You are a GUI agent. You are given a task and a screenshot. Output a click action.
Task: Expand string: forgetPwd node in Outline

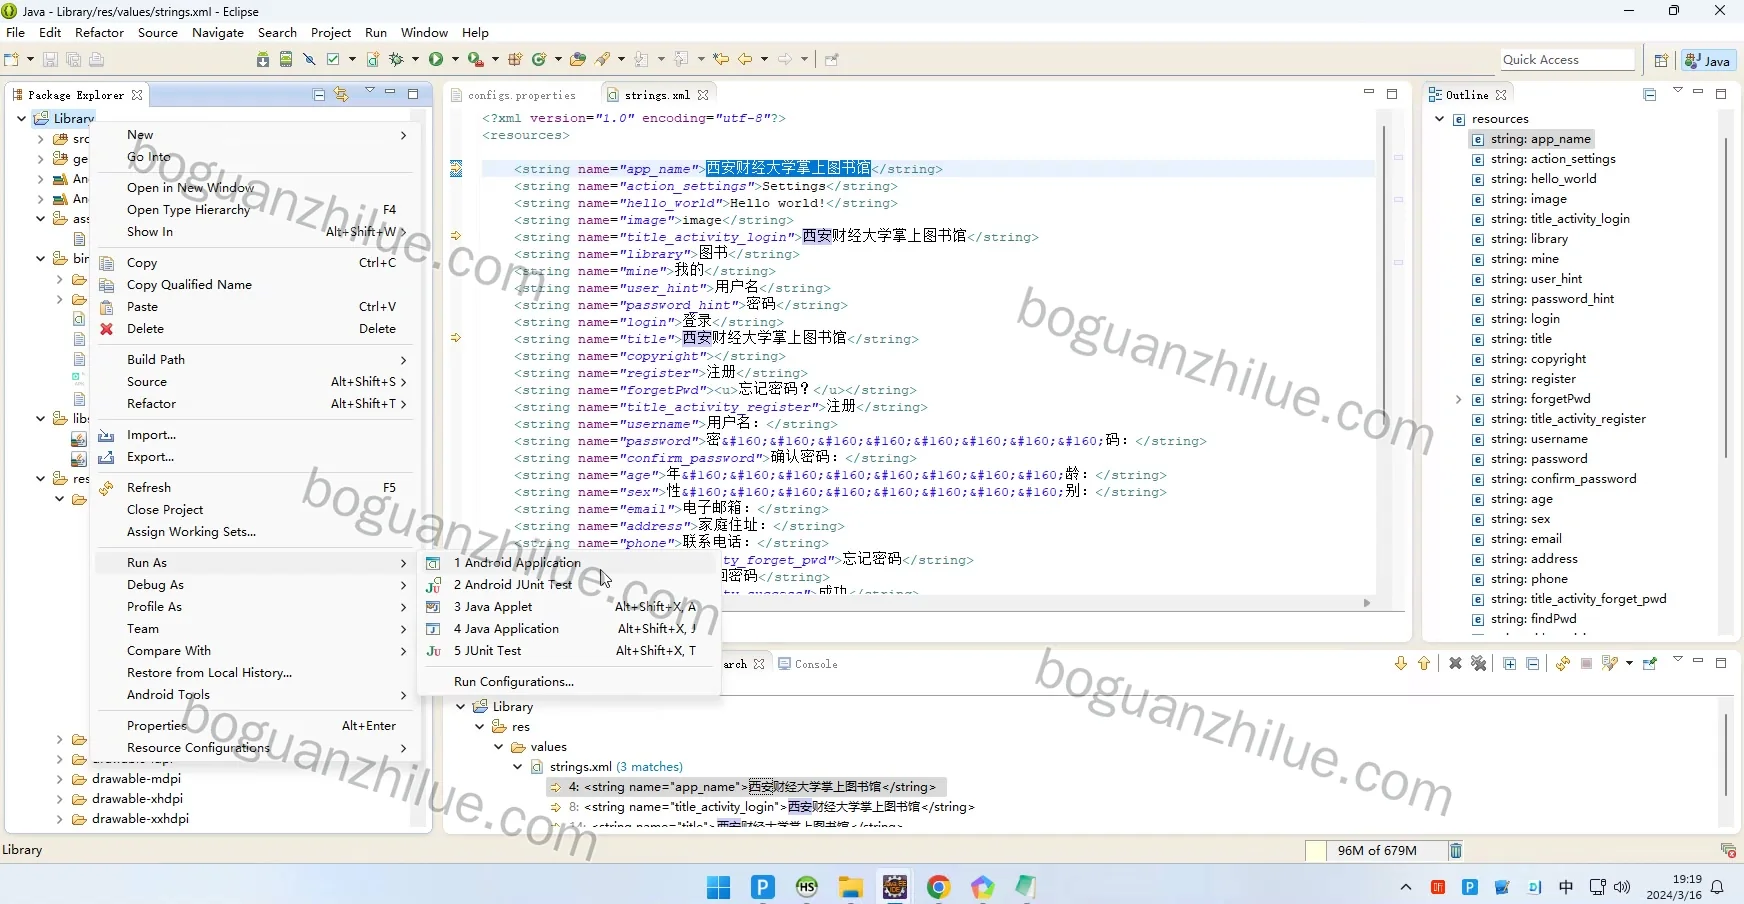pyautogui.click(x=1458, y=399)
